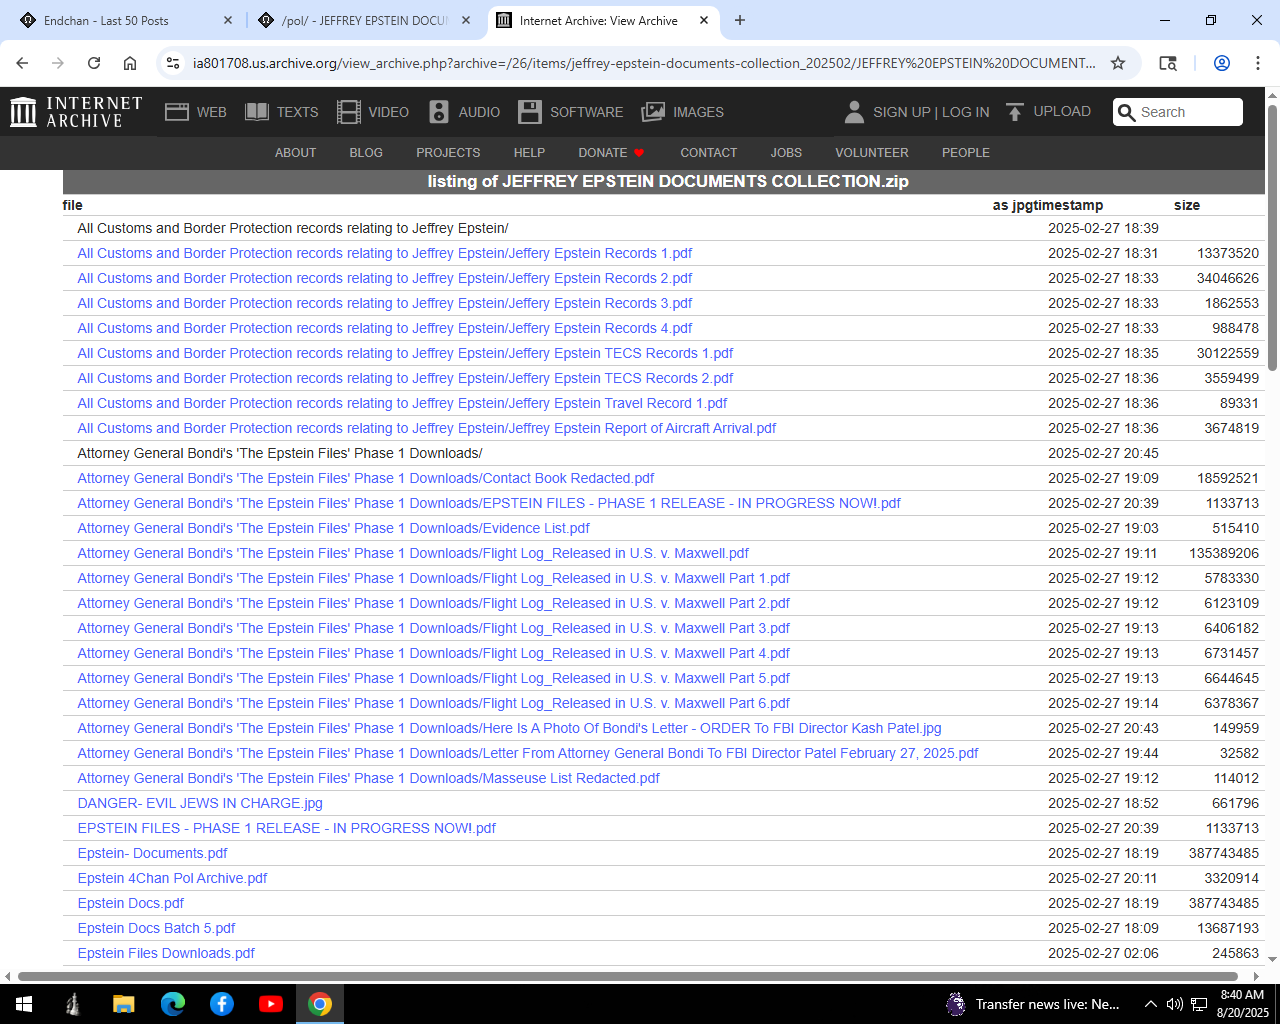Open the Software section icon
This screenshot has width=1280, height=1024.
click(530, 112)
